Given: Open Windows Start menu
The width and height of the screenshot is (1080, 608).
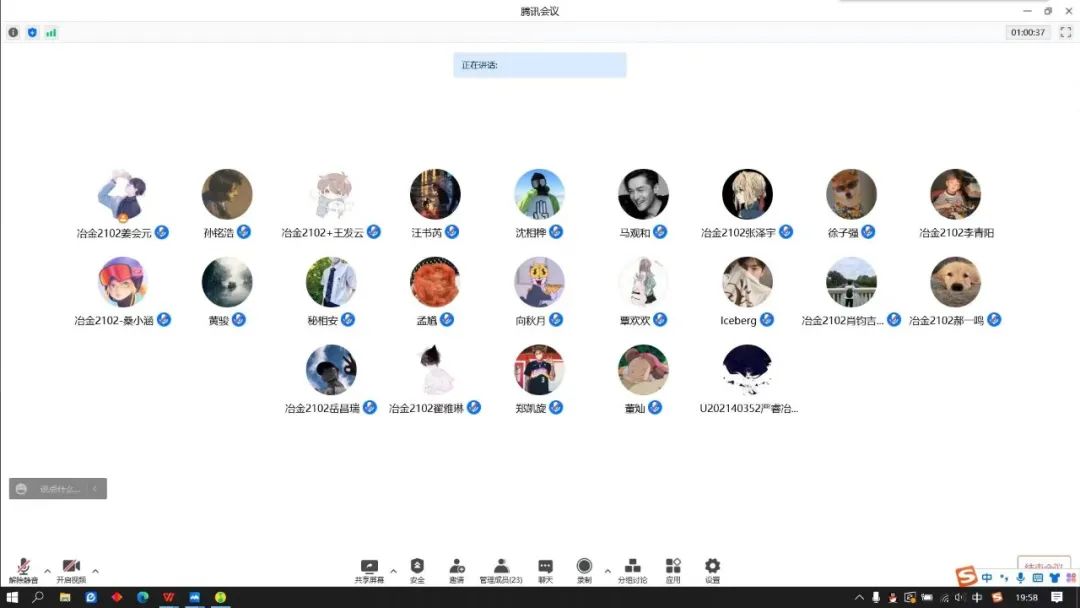Looking at the screenshot, I should click(12, 597).
